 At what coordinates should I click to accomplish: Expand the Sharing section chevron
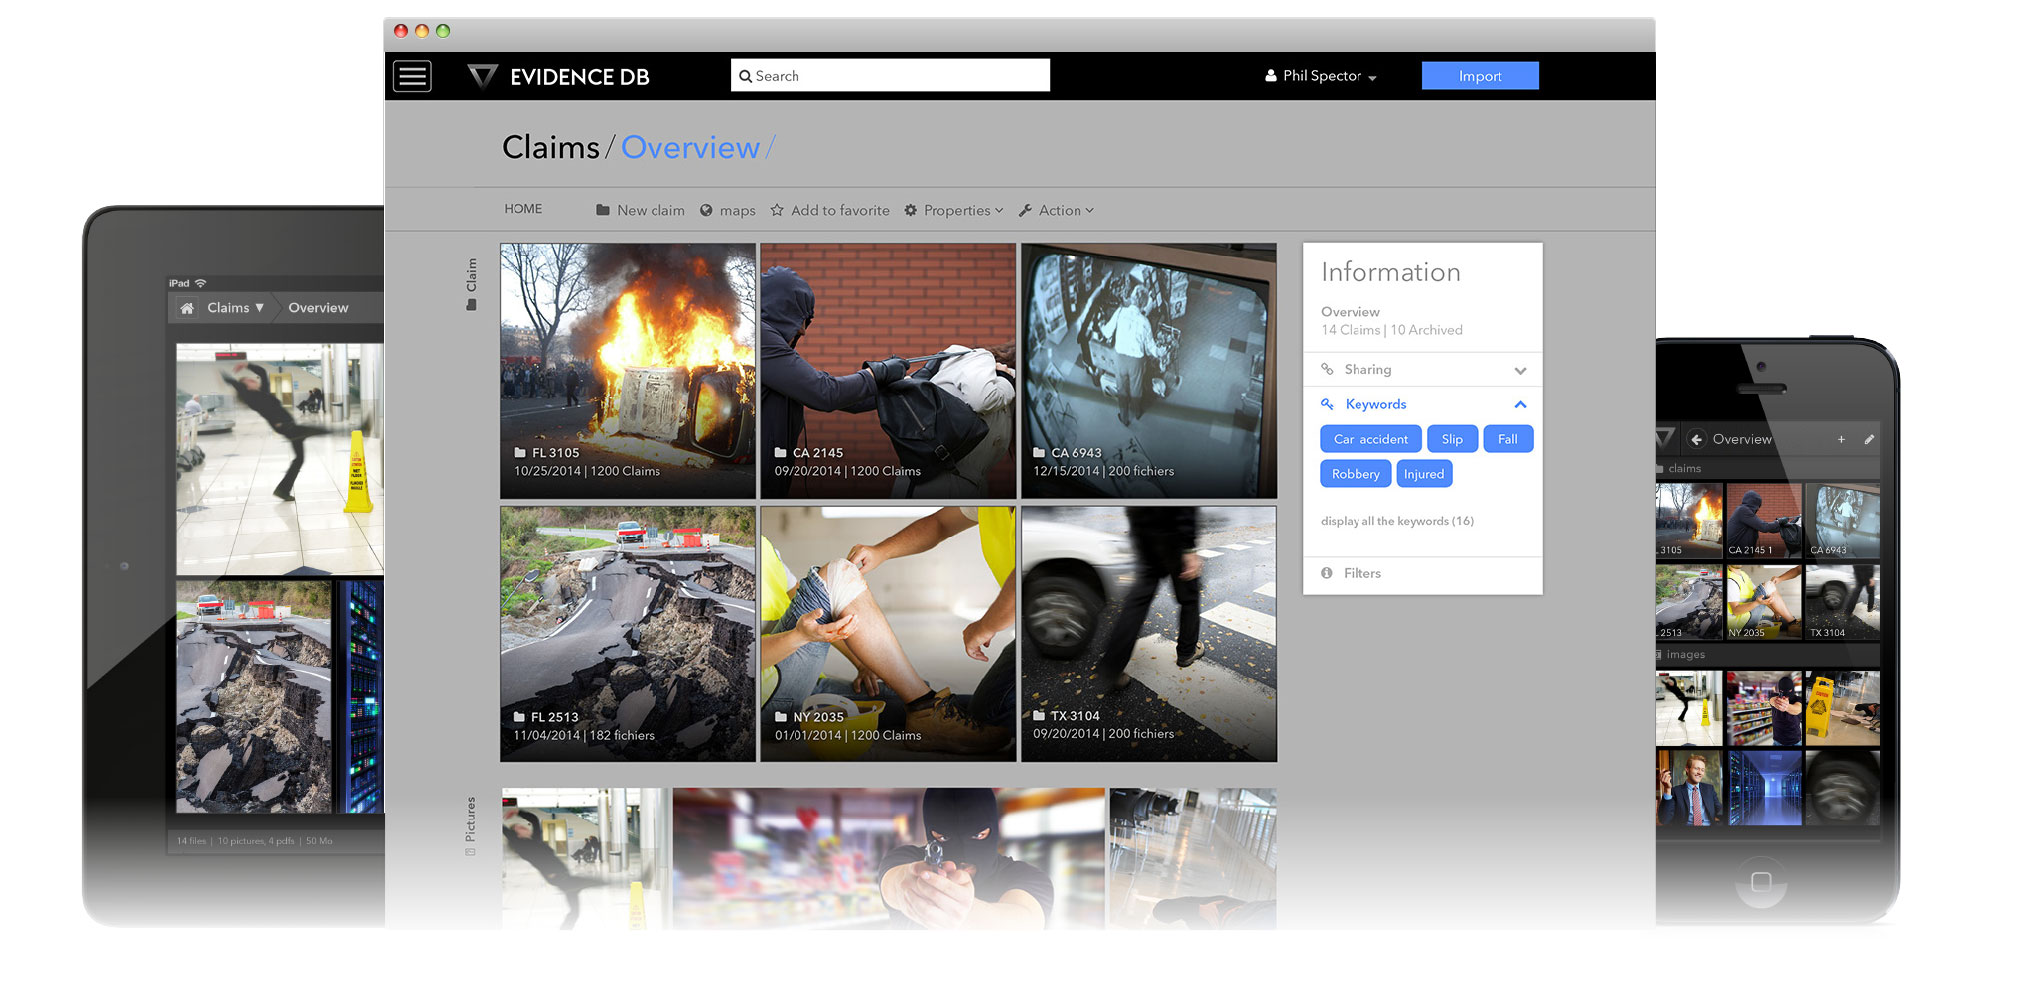tap(1520, 370)
